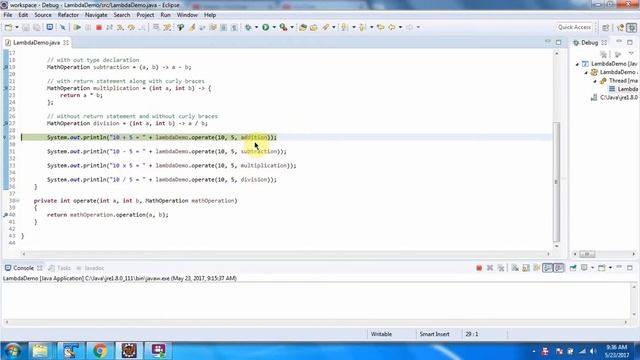Open File Explorer from the taskbar
The image size is (640, 360).
pyautogui.click(x=40, y=351)
